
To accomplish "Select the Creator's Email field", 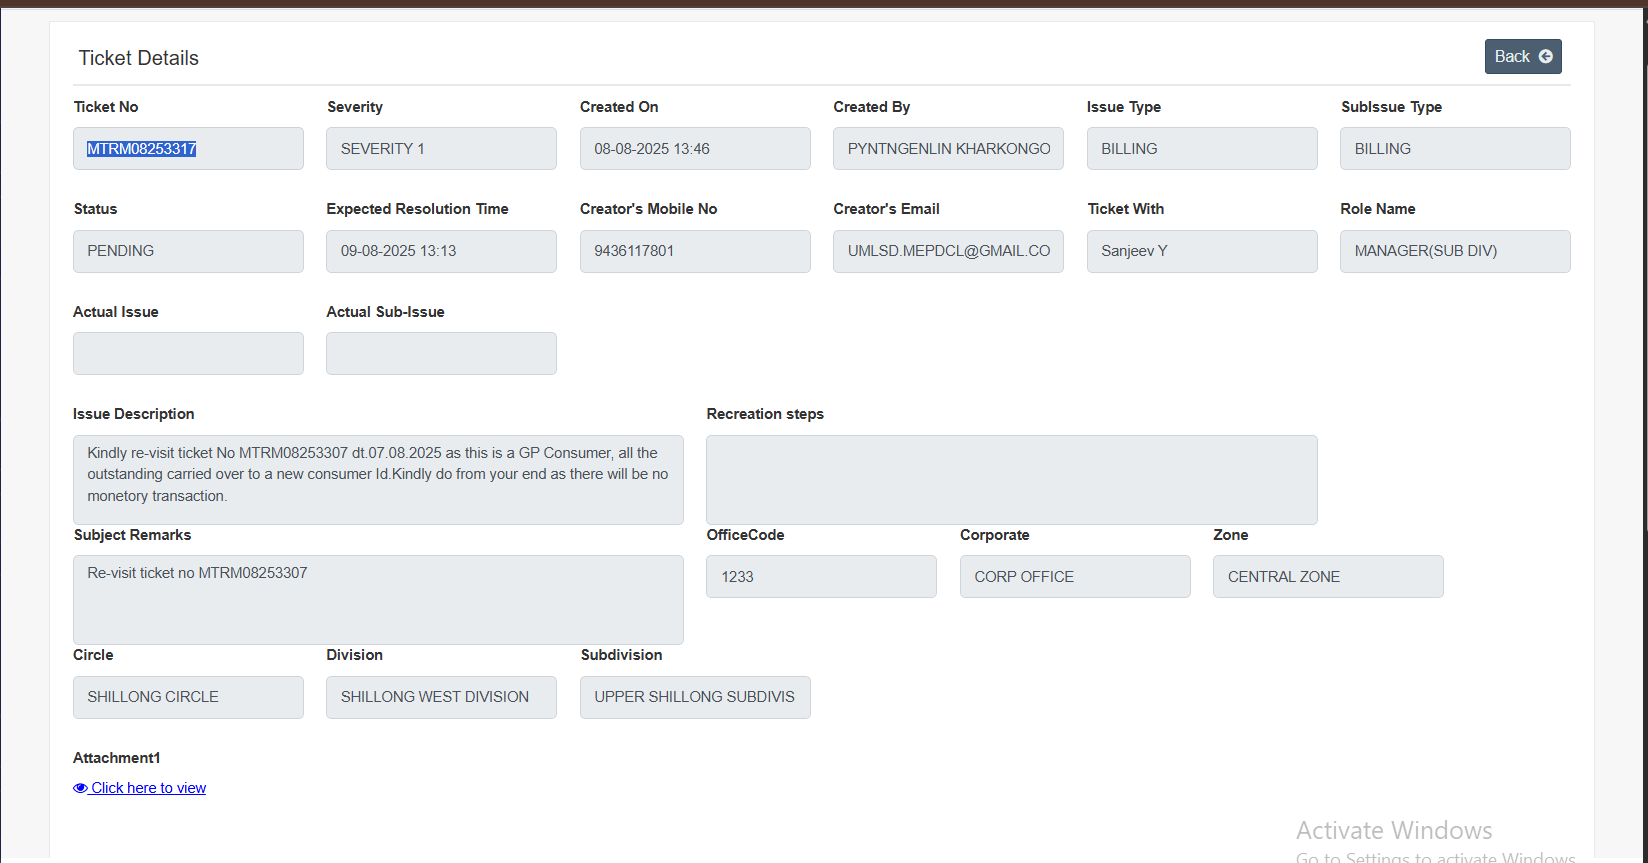I will pyautogui.click(x=948, y=251).
